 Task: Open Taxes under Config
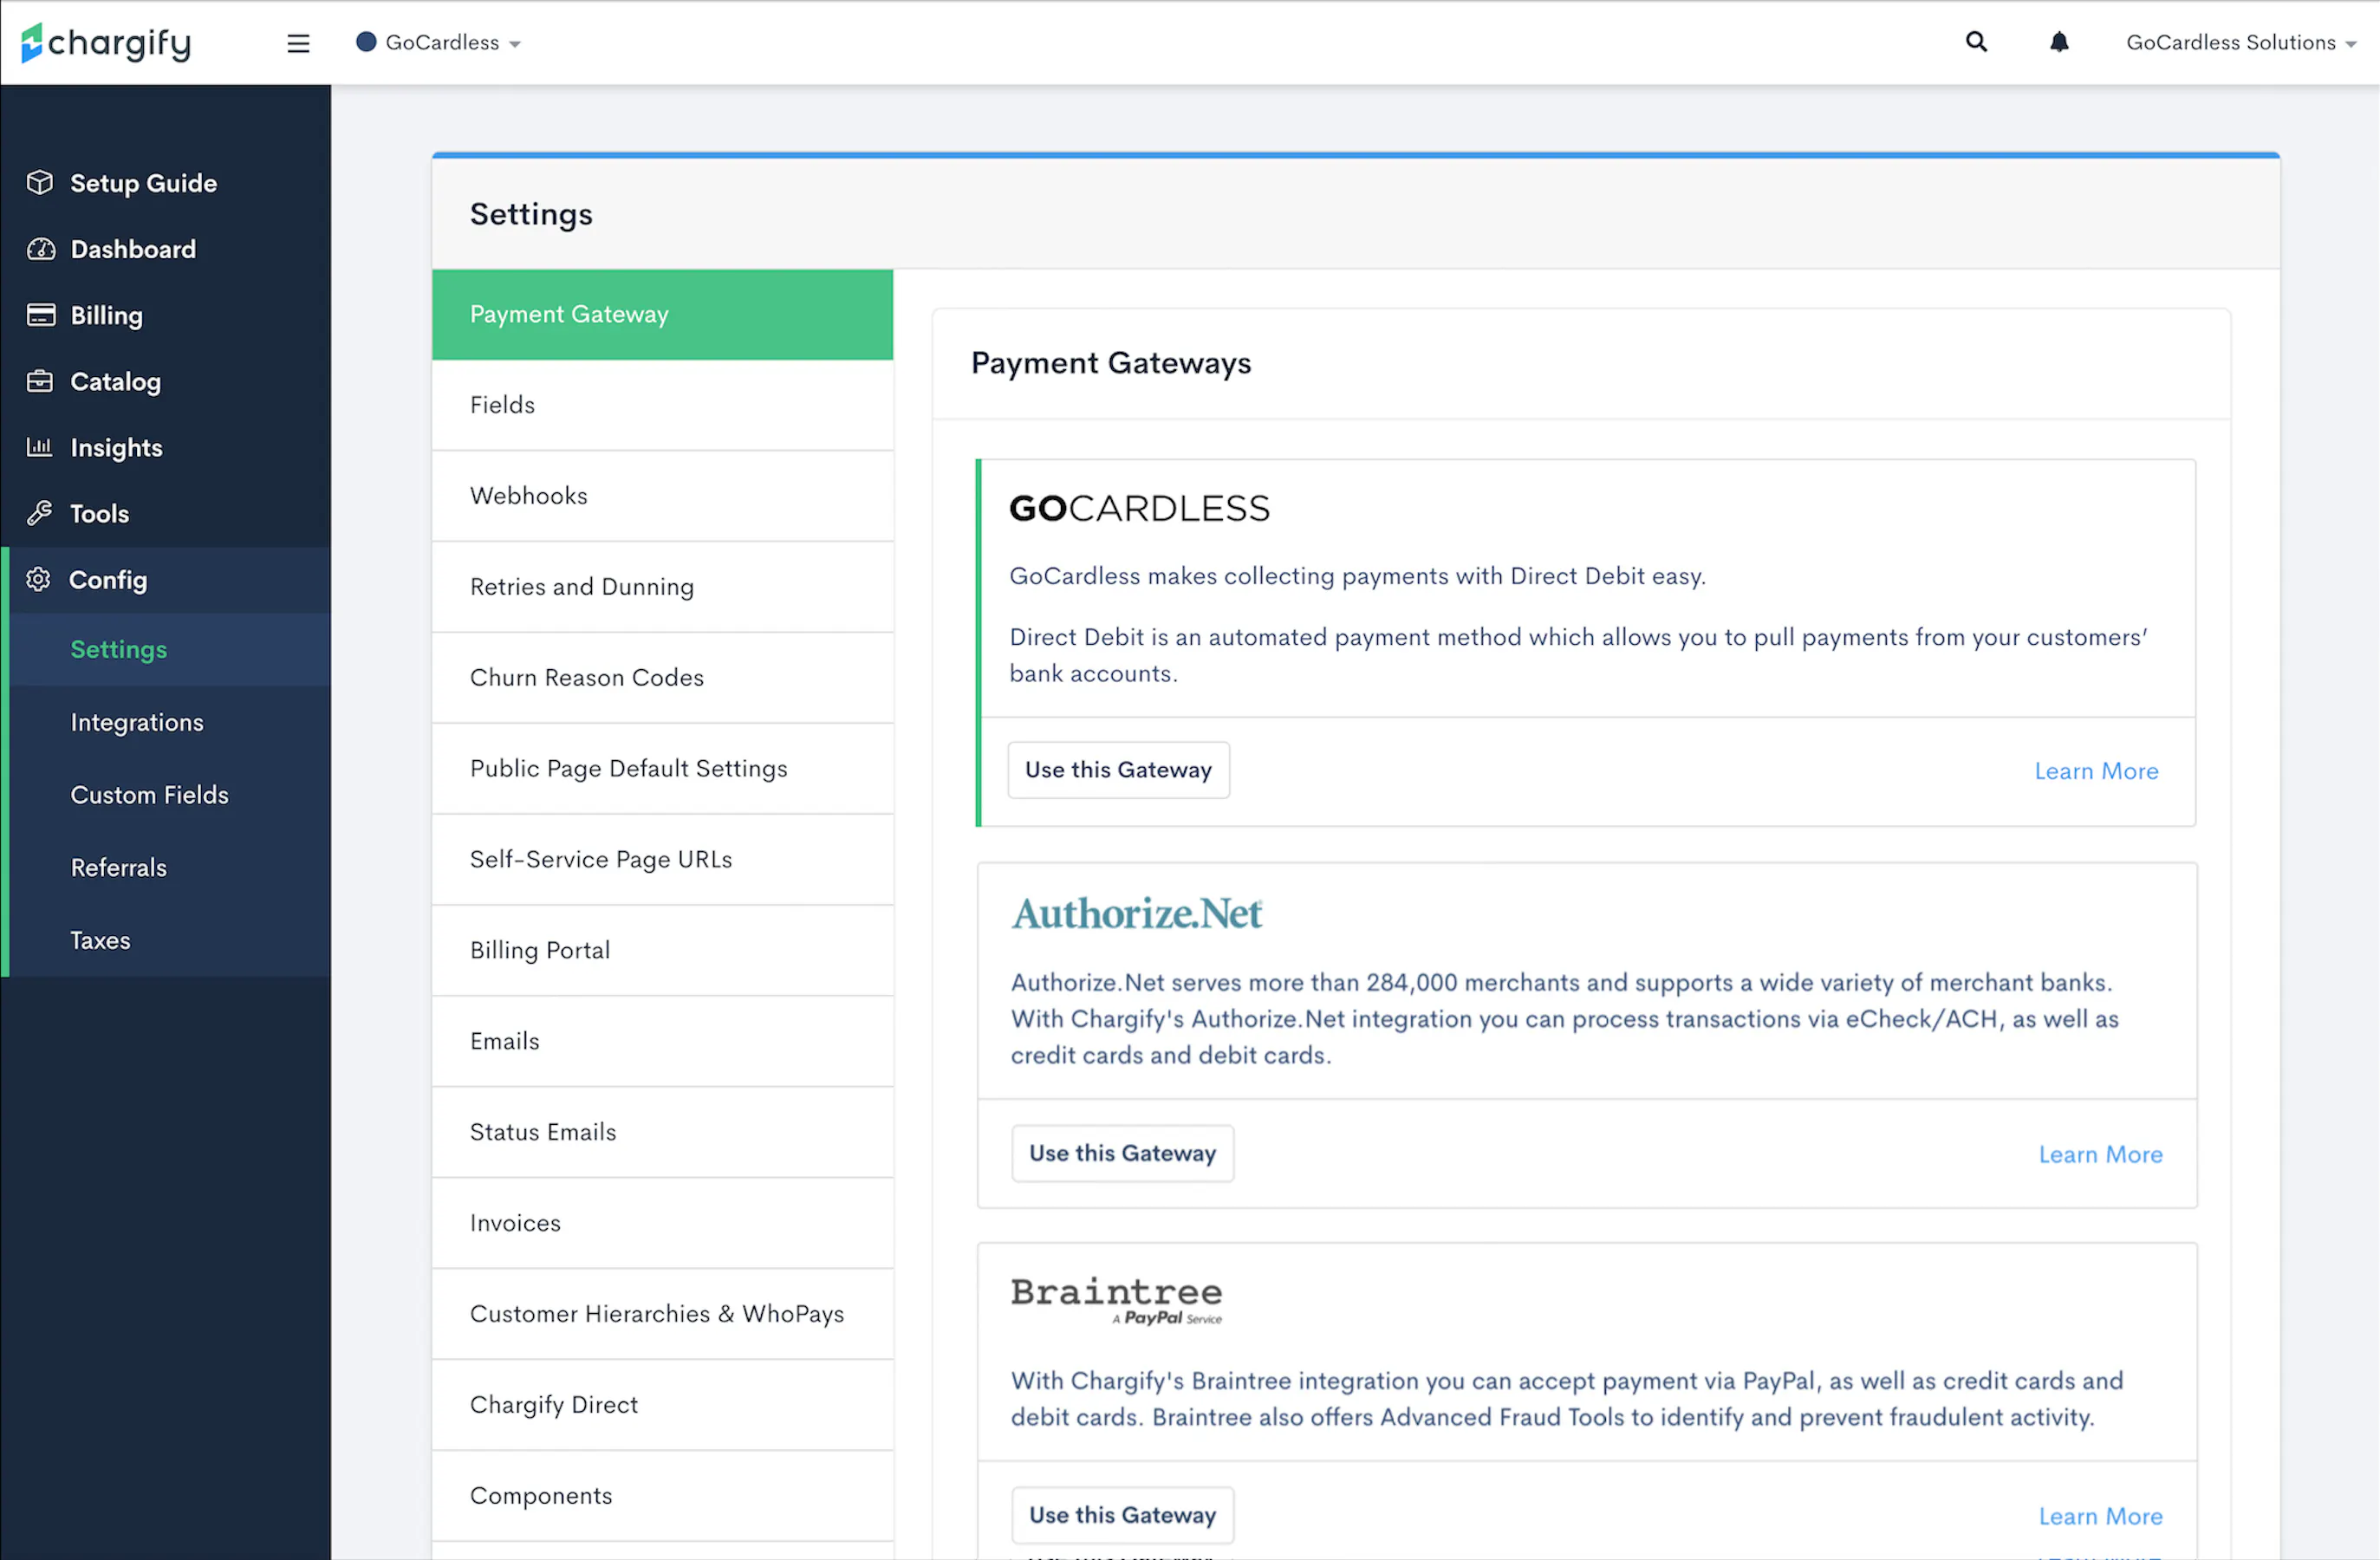(100, 940)
